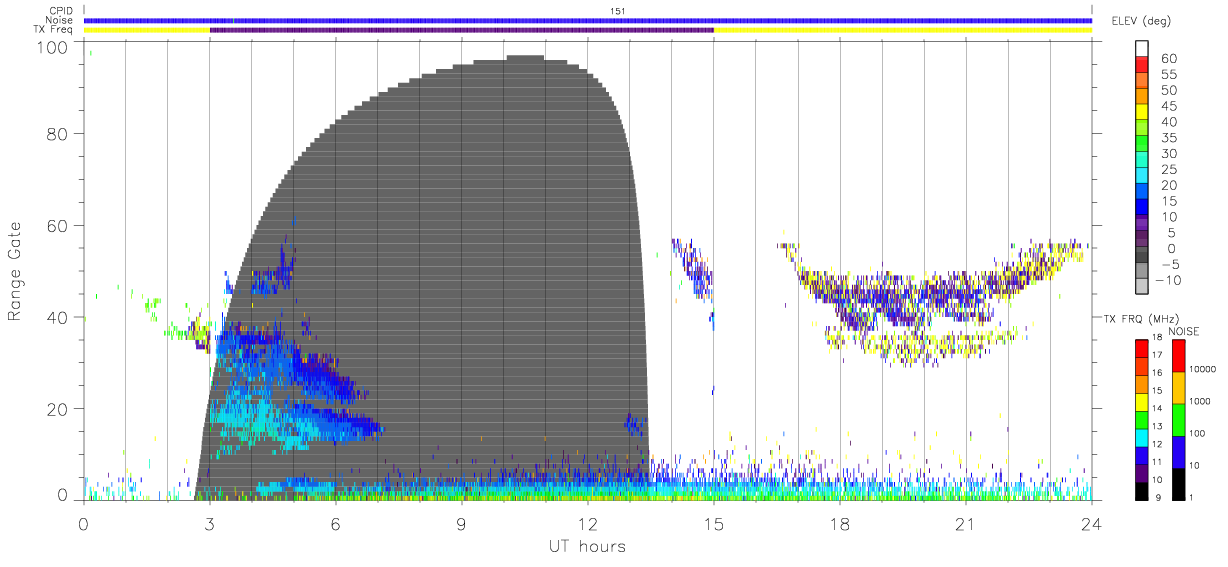The height and width of the screenshot is (567, 1228).
Task: Click x-axis tick label 6
Action: (x=336, y=524)
